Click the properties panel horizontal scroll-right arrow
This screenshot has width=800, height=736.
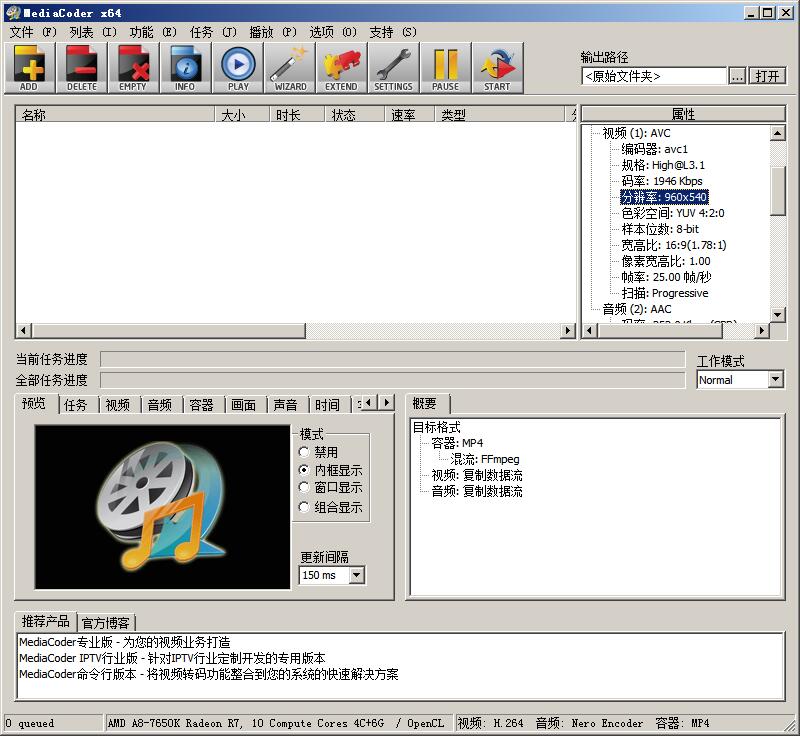coord(761,331)
